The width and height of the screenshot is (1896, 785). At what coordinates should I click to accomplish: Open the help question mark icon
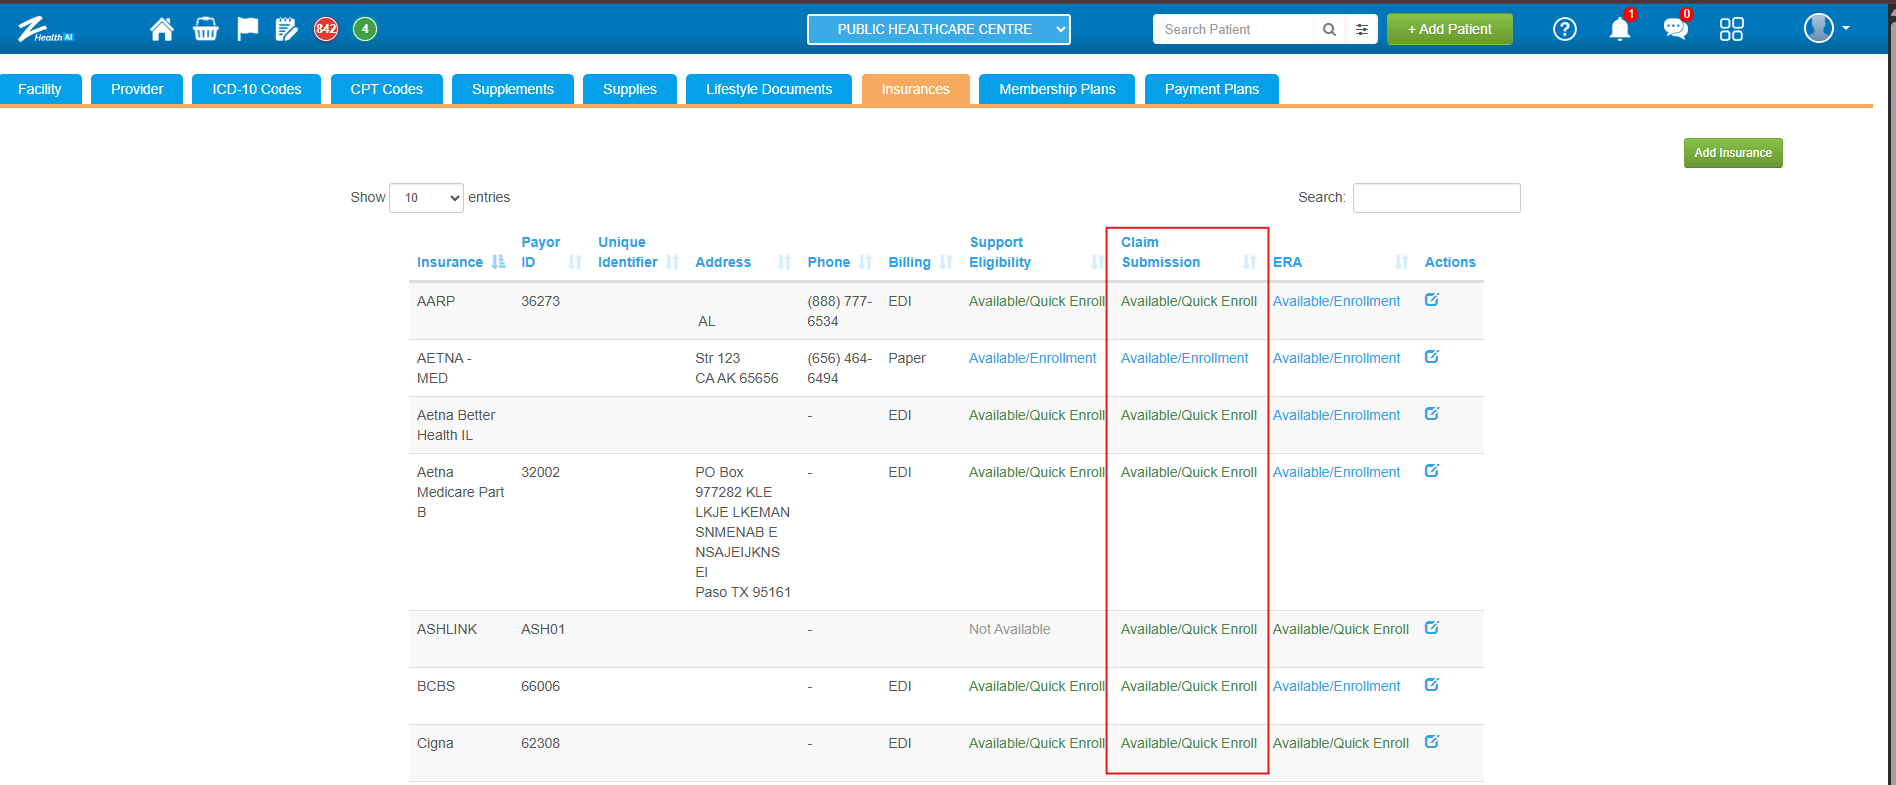[x=1564, y=29]
